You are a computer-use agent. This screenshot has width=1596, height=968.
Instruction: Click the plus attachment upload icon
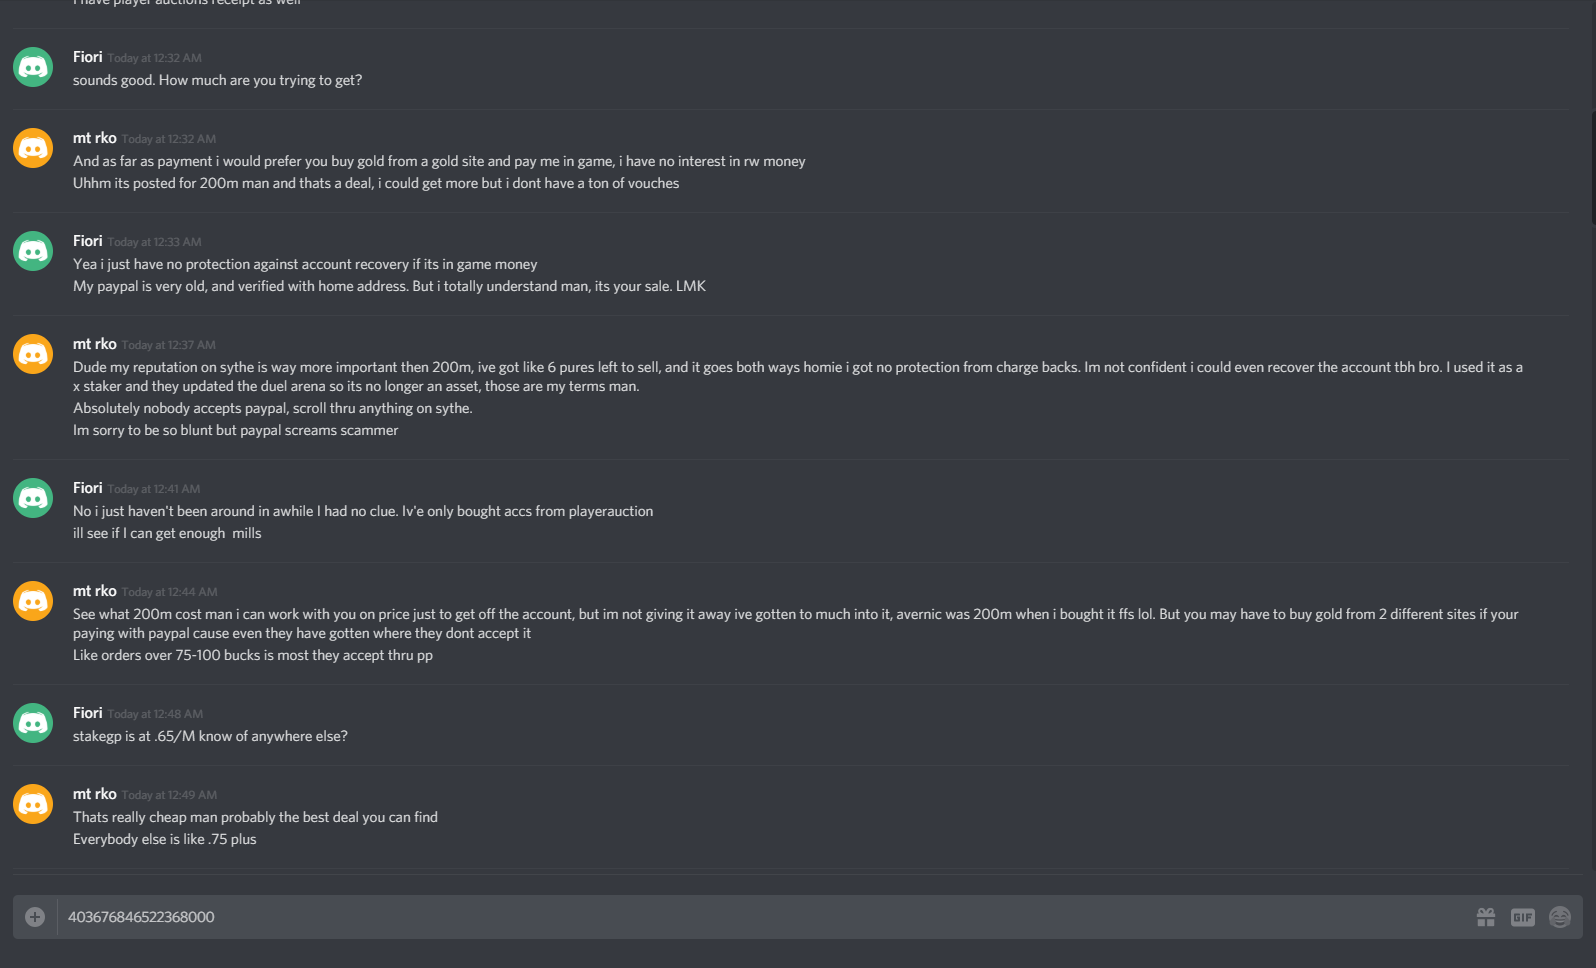pos(35,917)
